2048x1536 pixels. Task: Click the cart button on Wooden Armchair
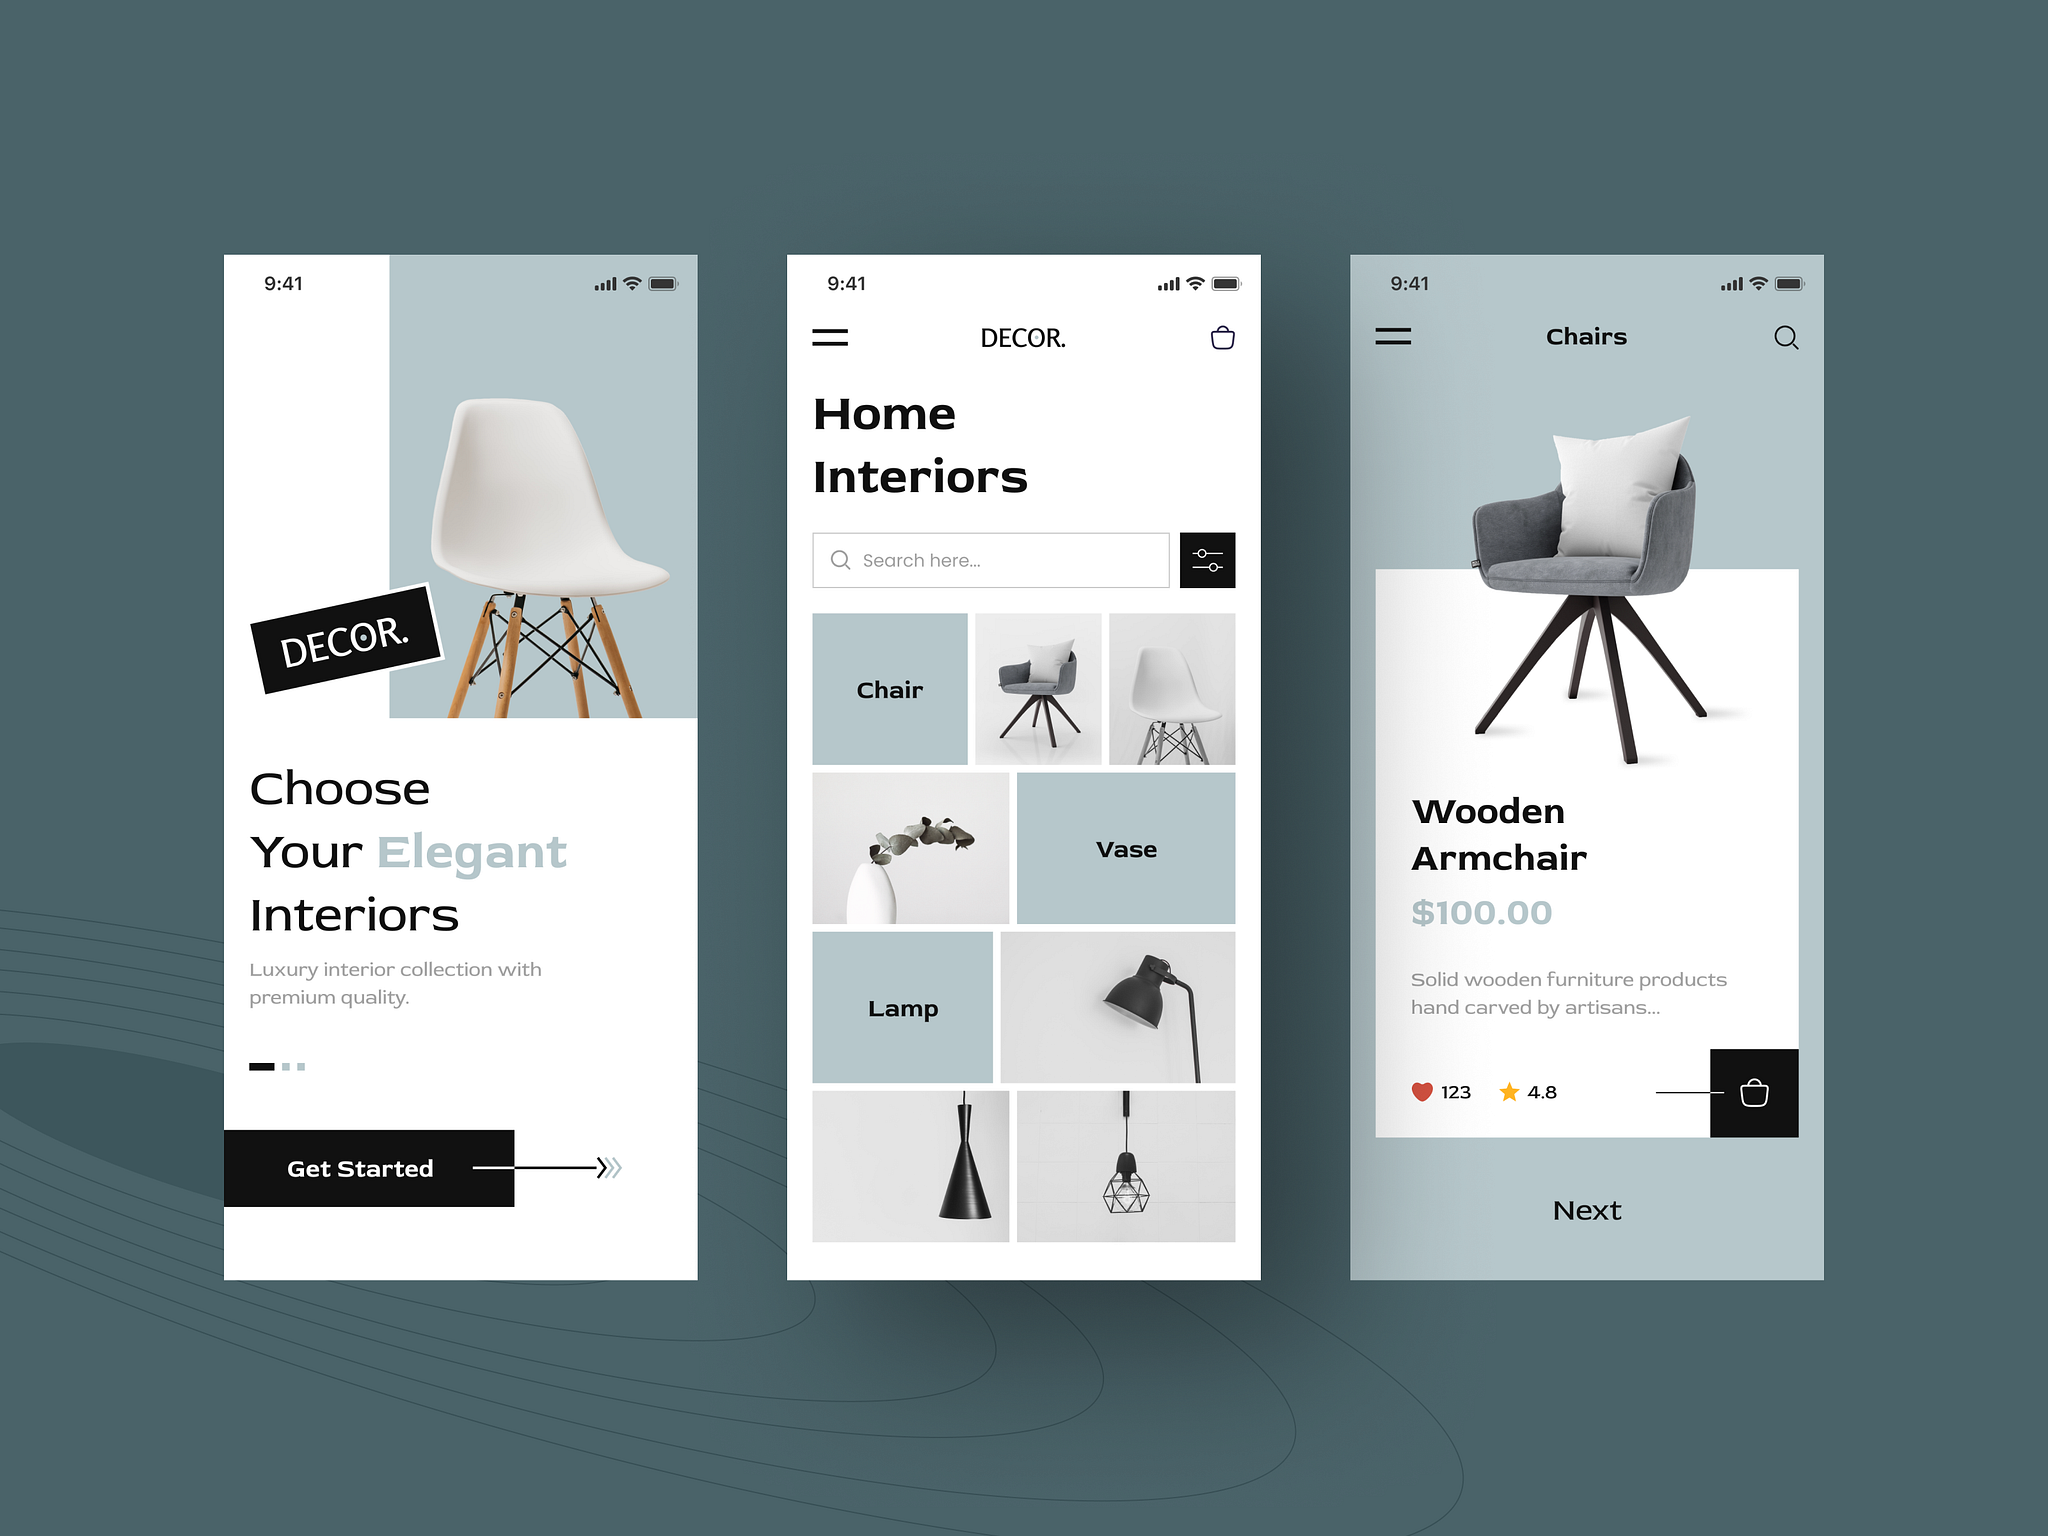coord(1756,1092)
